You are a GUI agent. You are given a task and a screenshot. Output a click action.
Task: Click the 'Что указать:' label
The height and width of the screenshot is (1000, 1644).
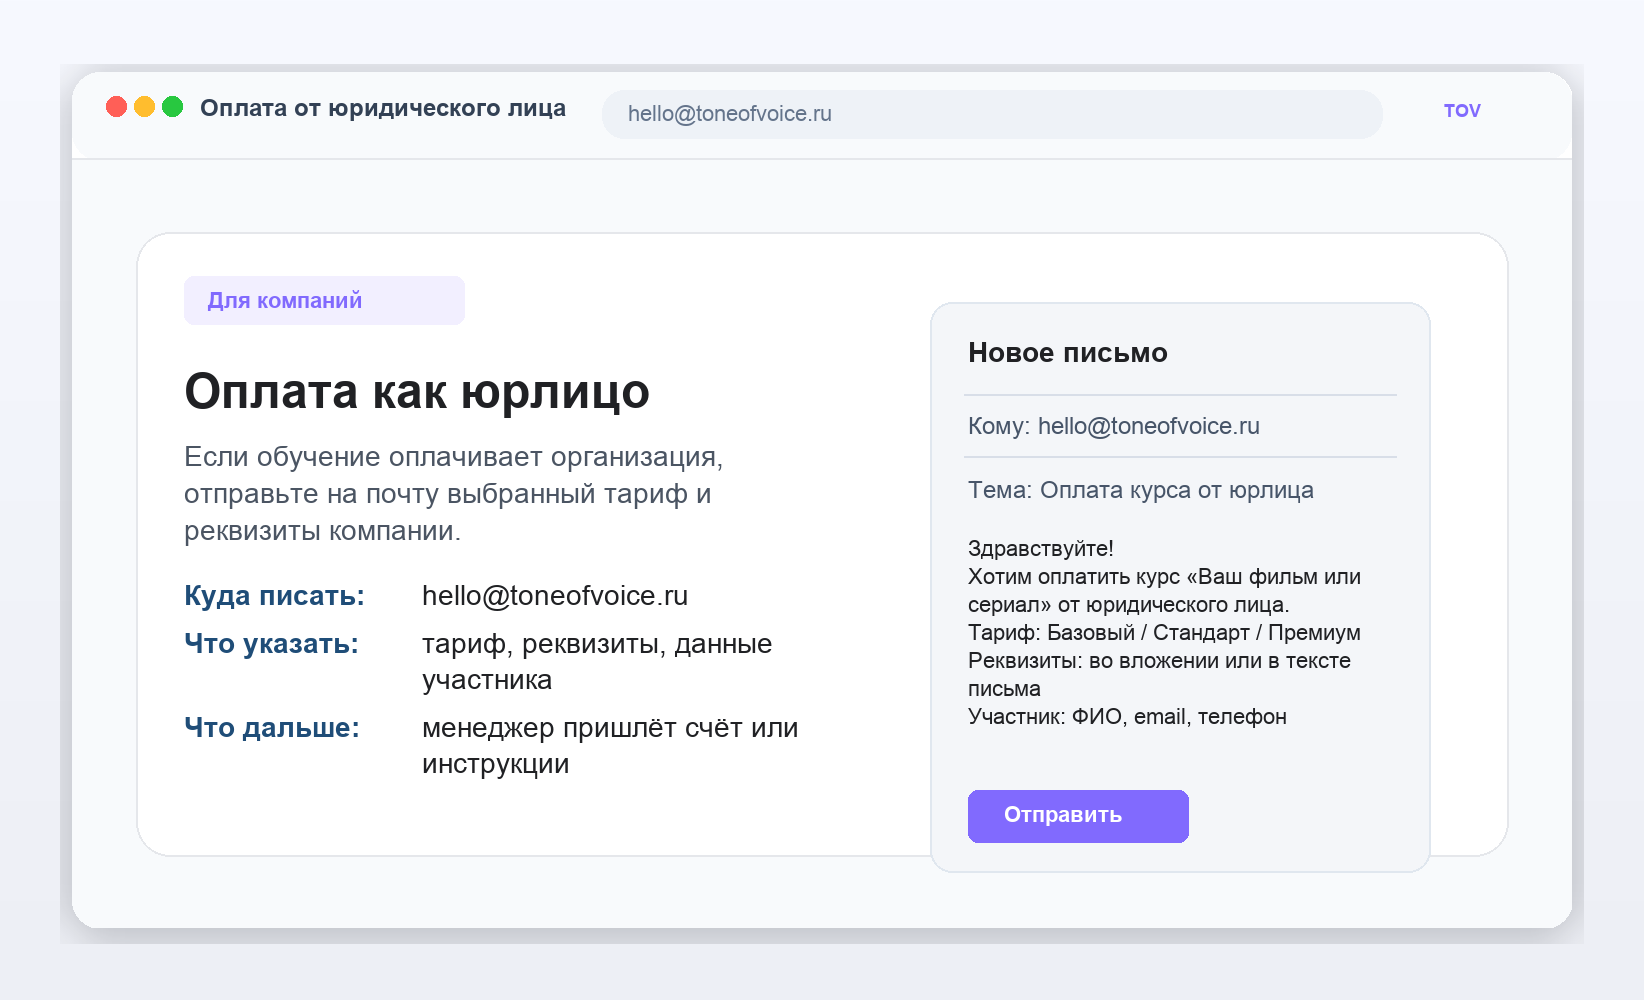pos(271,644)
